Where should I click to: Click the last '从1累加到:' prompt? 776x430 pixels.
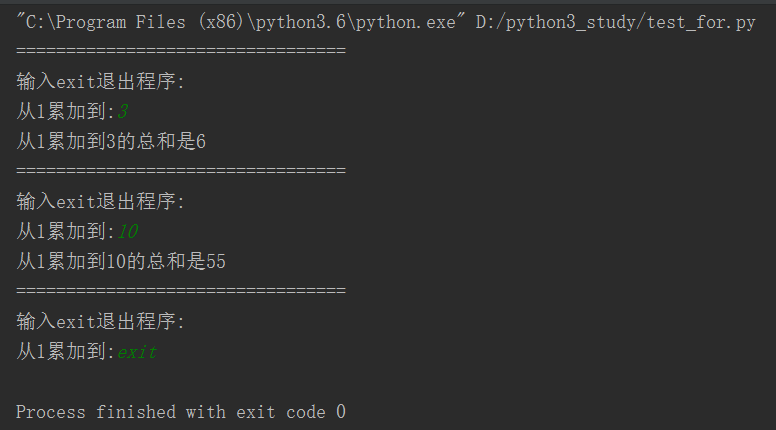tap(66, 352)
